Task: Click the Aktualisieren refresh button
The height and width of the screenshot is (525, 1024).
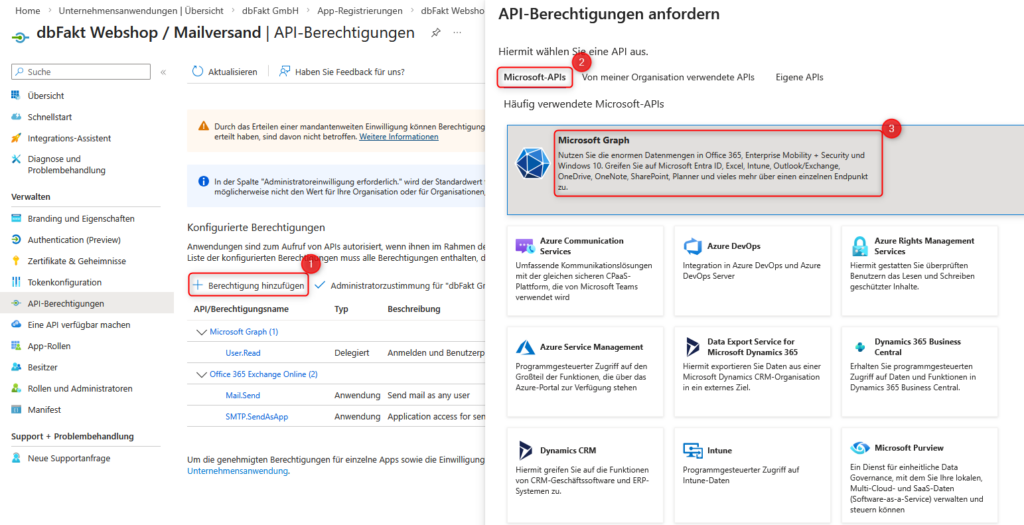Action: (224, 72)
